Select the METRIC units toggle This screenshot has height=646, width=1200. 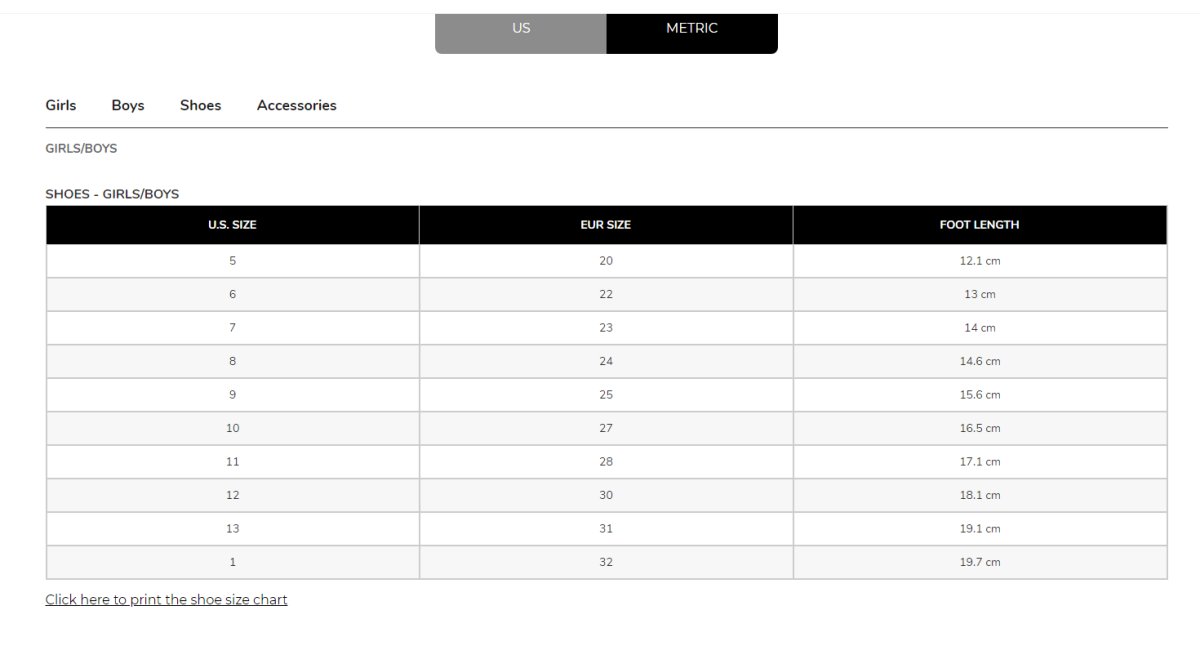pos(692,29)
